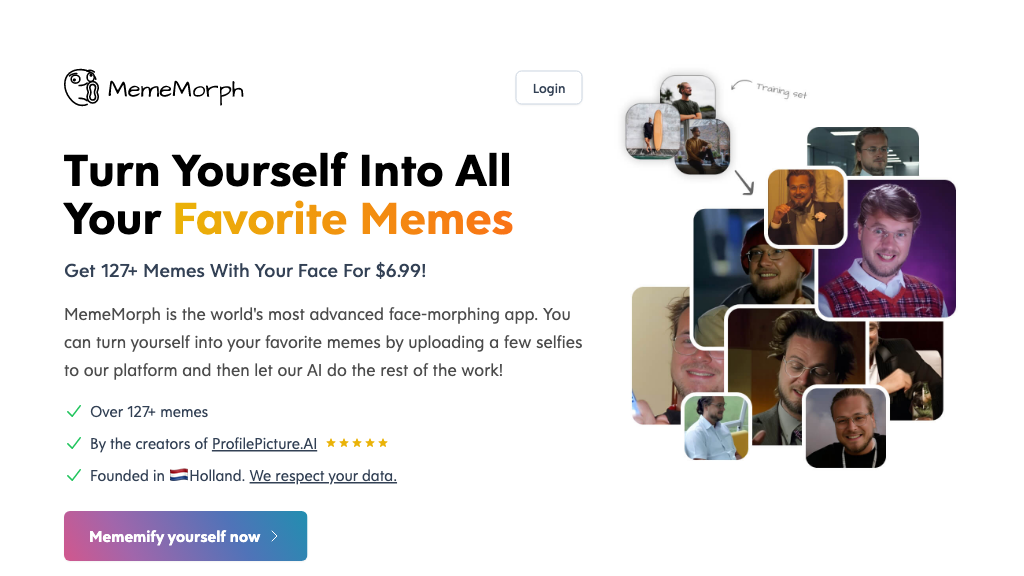Screen dimensions: 1024x576
Task: Click the Netherlands flag icon
Action: [178, 476]
